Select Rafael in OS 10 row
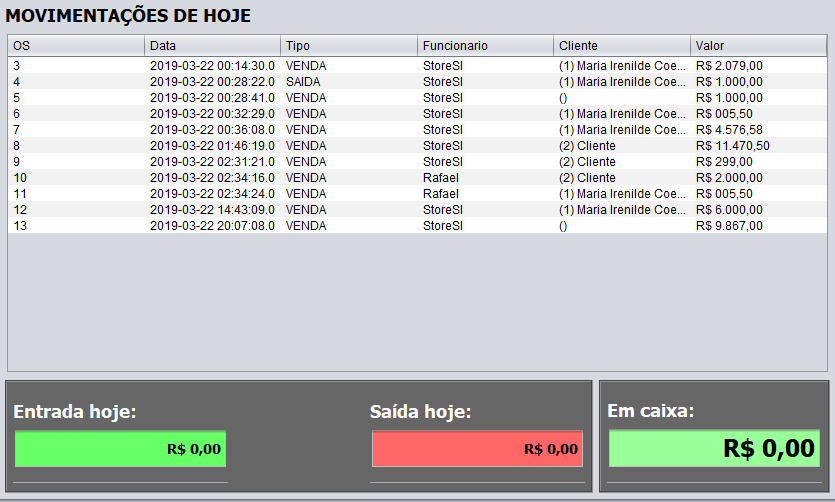Image resolution: width=835 pixels, height=502 pixels. coord(441,177)
